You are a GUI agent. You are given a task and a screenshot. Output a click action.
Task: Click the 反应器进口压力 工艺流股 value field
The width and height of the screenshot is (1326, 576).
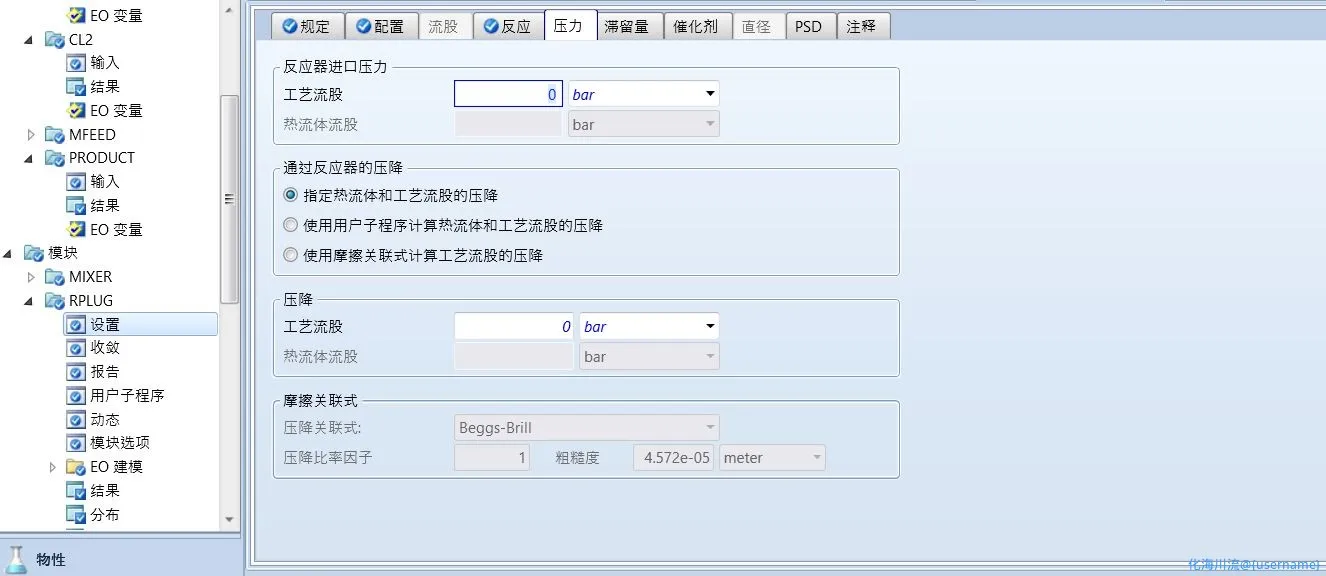[508, 94]
